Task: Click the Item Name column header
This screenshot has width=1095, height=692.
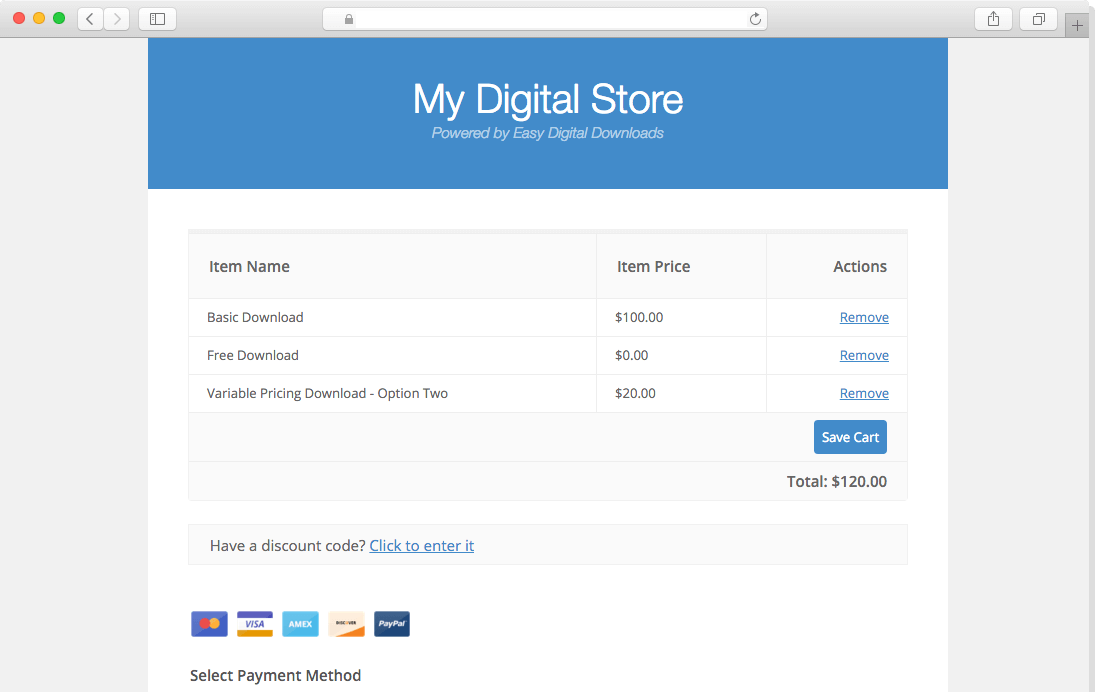Action: [x=249, y=266]
